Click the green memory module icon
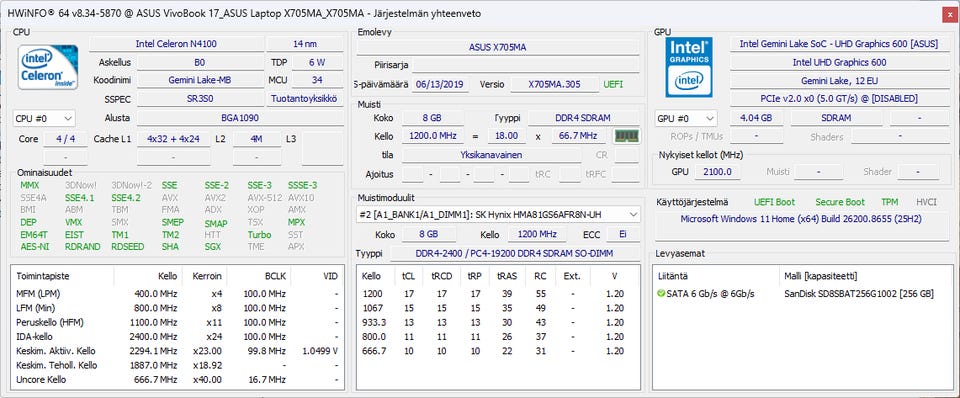 (626, 136)
